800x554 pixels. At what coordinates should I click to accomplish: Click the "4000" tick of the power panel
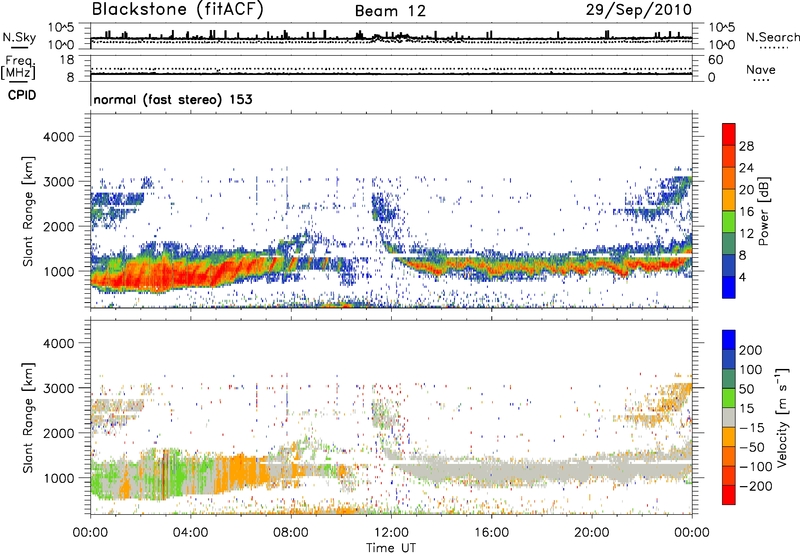pyautogui.click(x=58, y=137)
